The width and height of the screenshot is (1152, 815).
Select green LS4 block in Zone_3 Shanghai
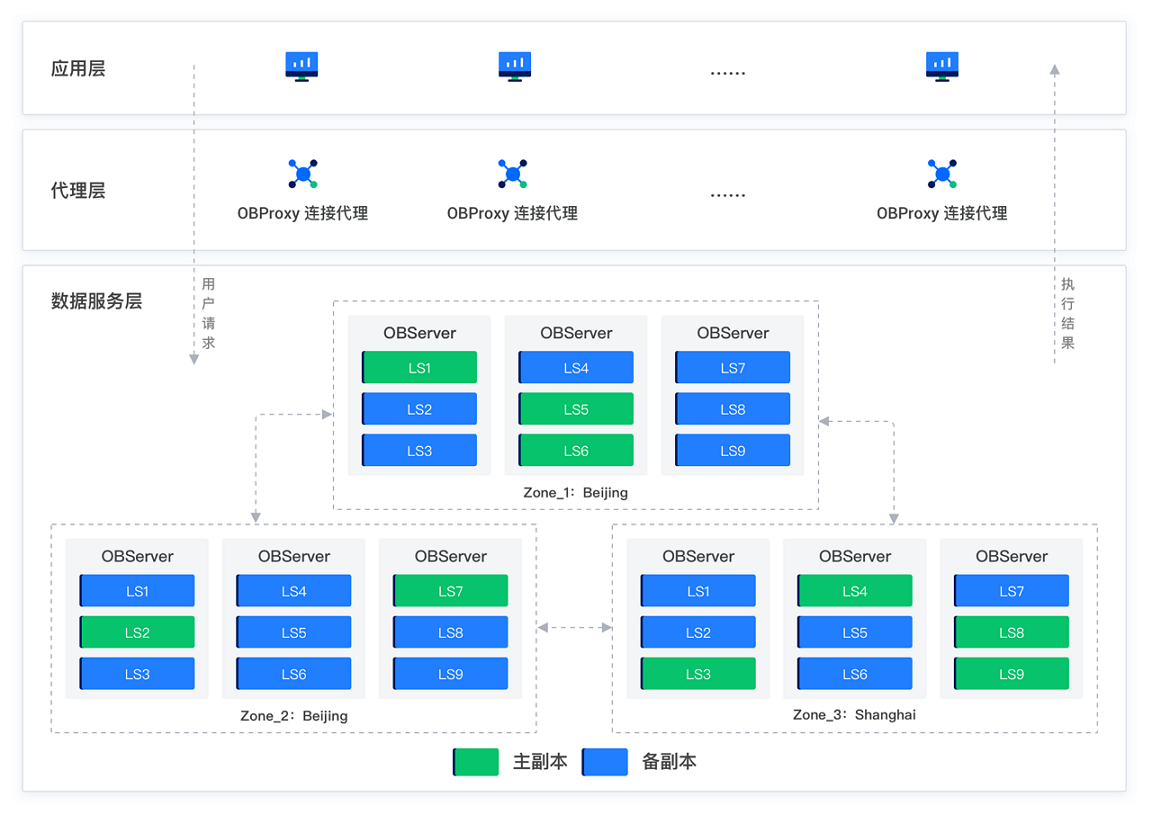(x=854, y=591)
